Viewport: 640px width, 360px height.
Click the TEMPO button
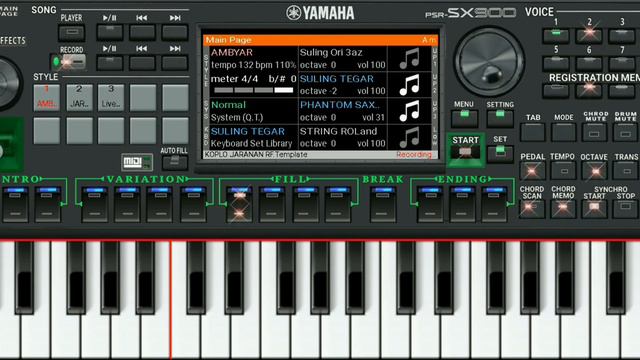coord(564,171)
